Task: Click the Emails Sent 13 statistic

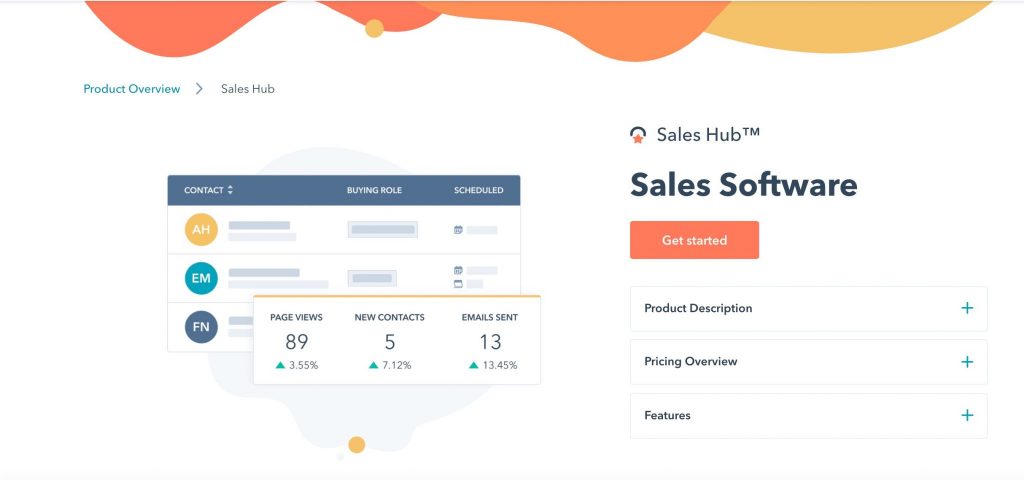Action: [490, 342]
